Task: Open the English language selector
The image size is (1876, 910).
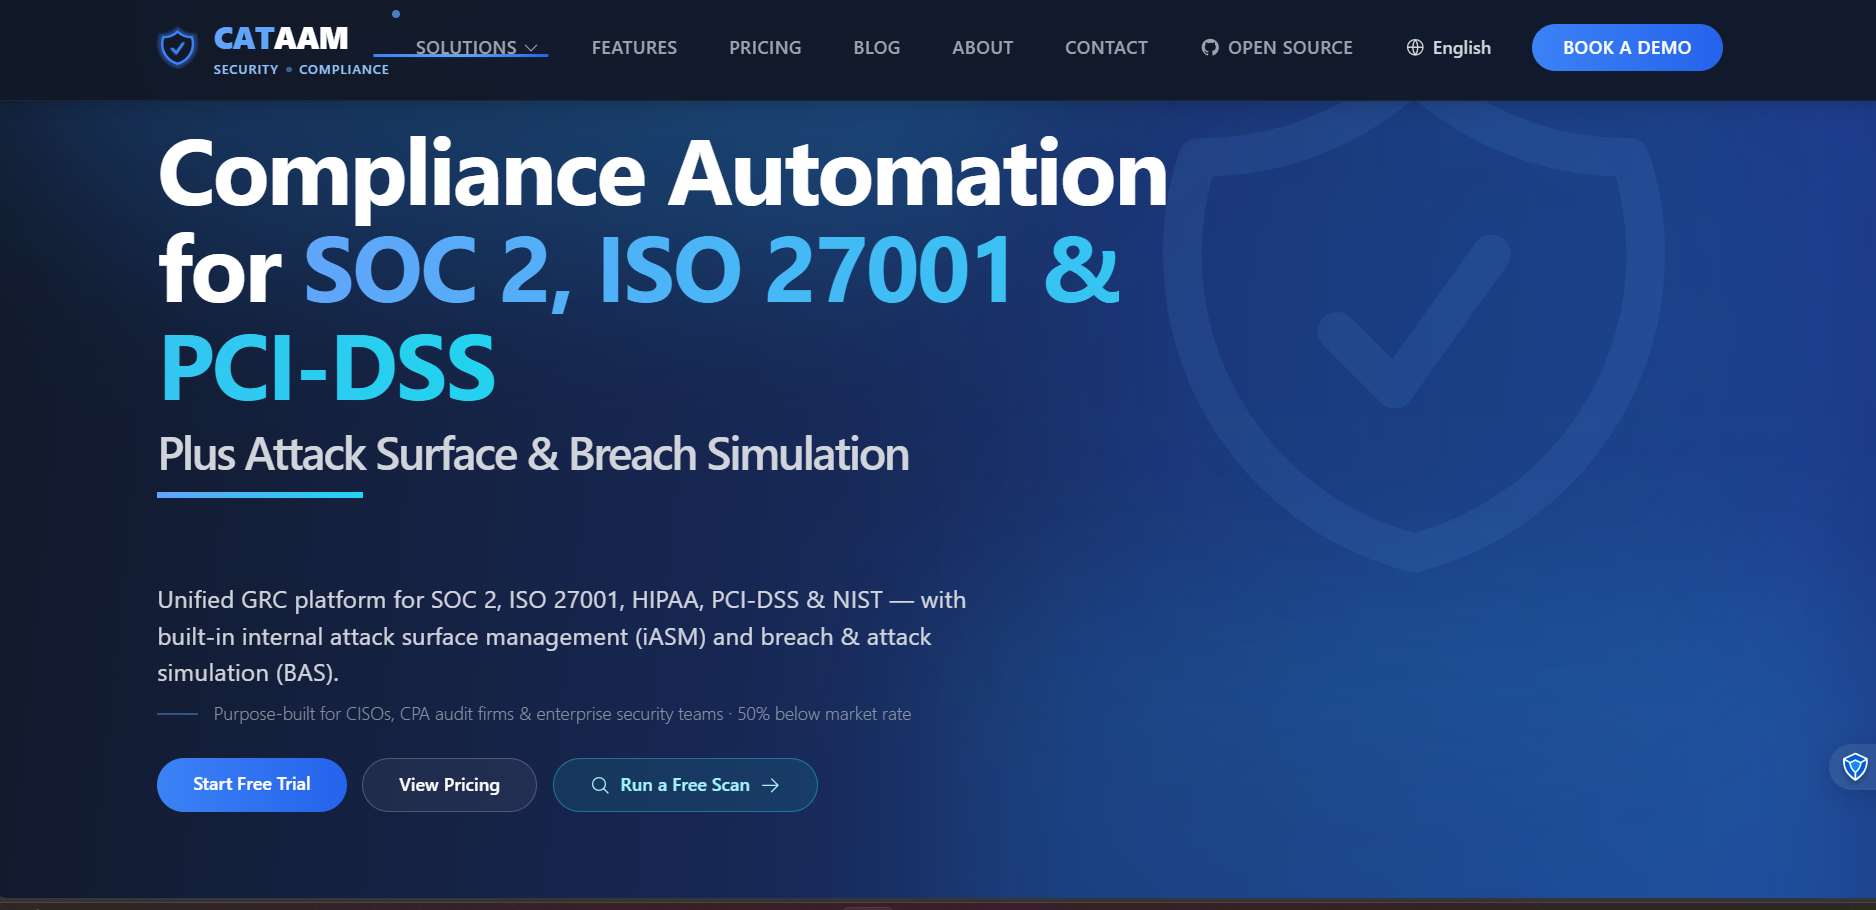Action: (1449, 47)
